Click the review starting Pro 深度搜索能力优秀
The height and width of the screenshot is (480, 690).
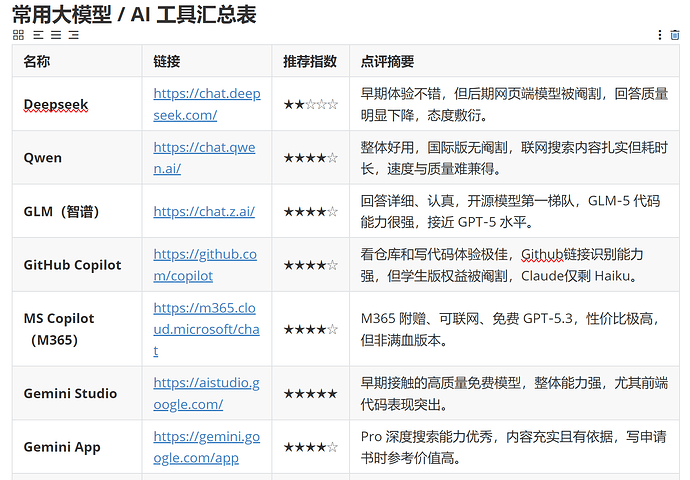514,447
